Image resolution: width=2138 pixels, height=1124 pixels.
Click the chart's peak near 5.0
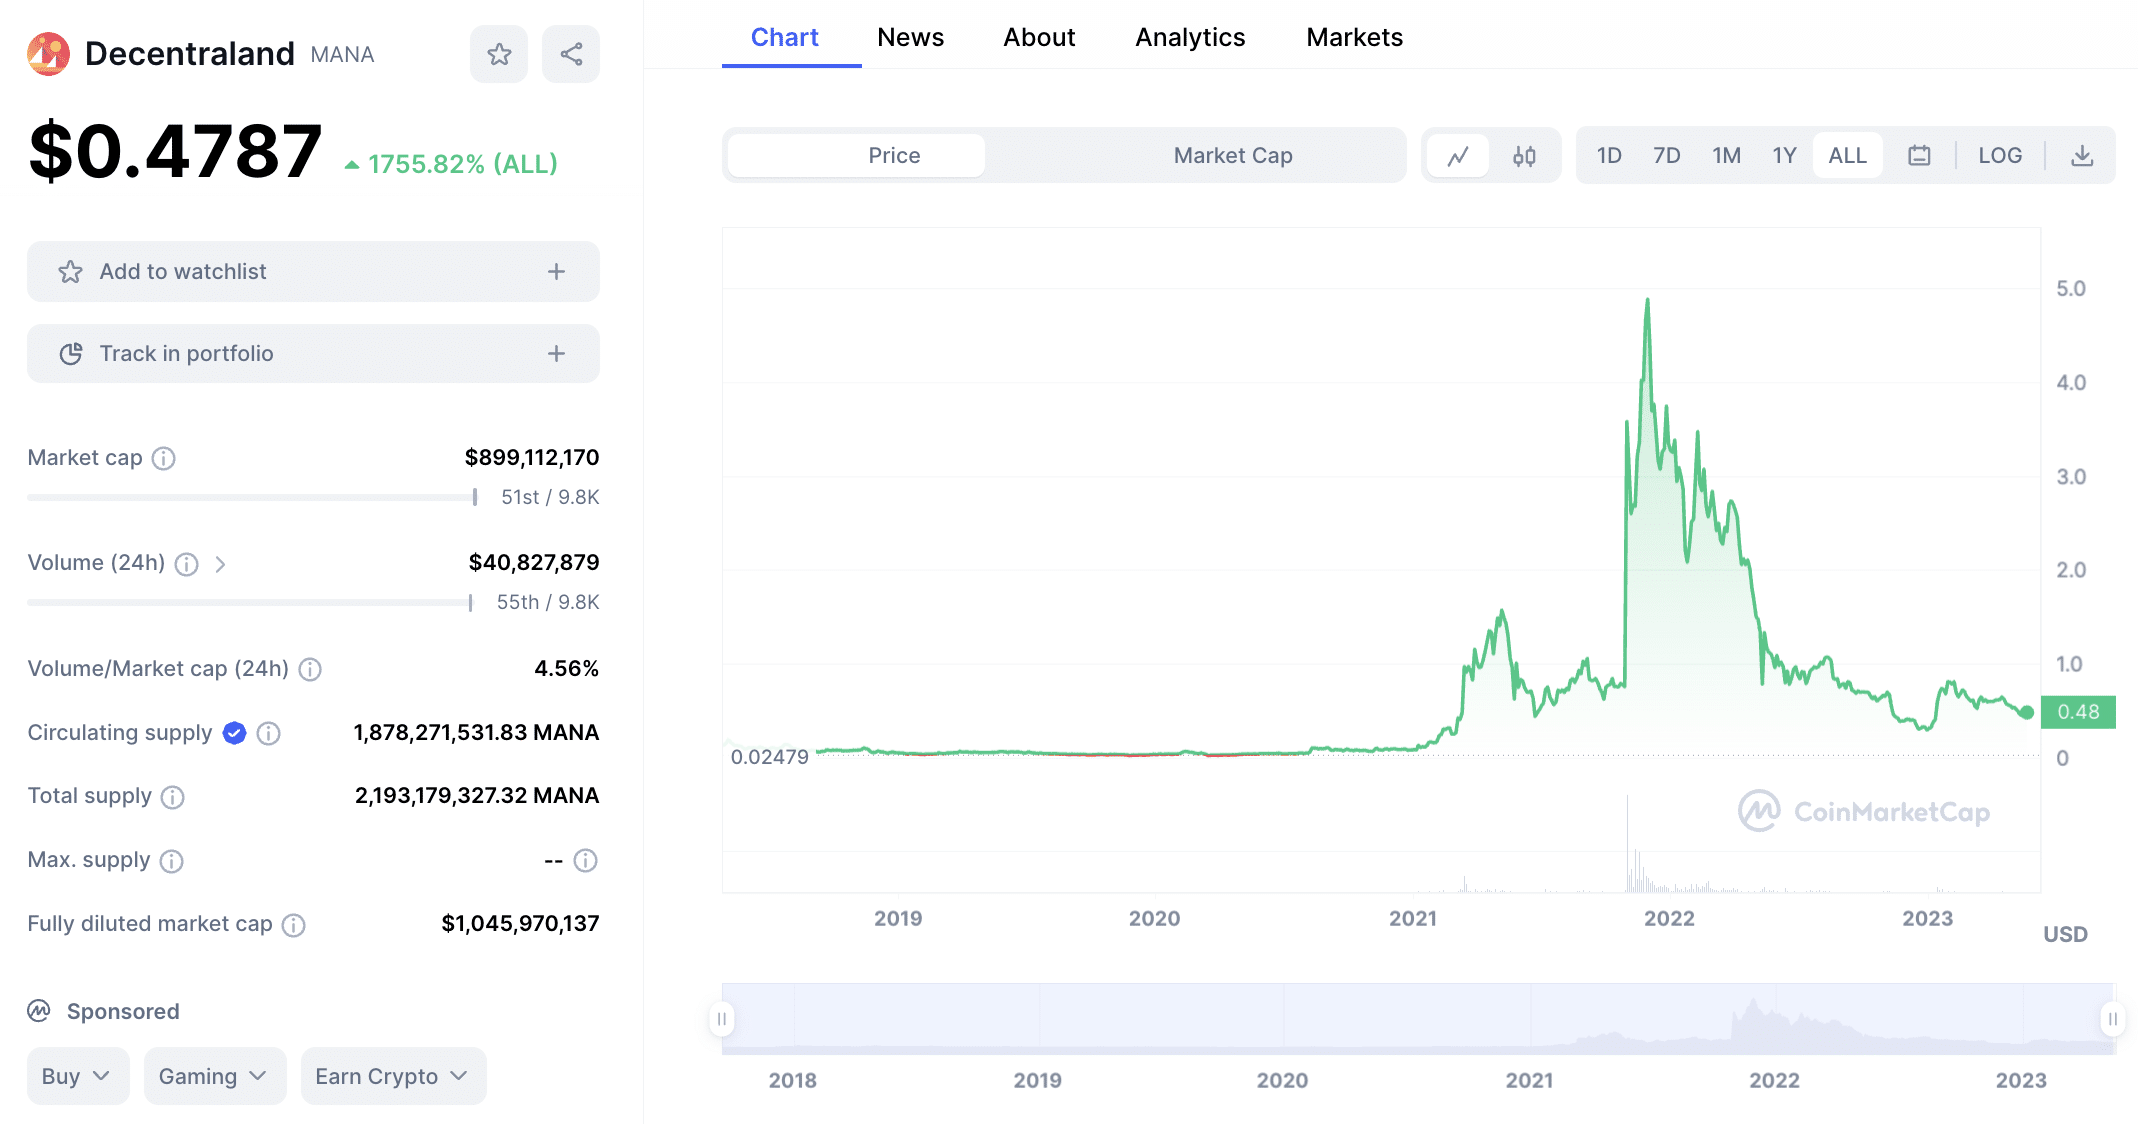click(1647, 302)
